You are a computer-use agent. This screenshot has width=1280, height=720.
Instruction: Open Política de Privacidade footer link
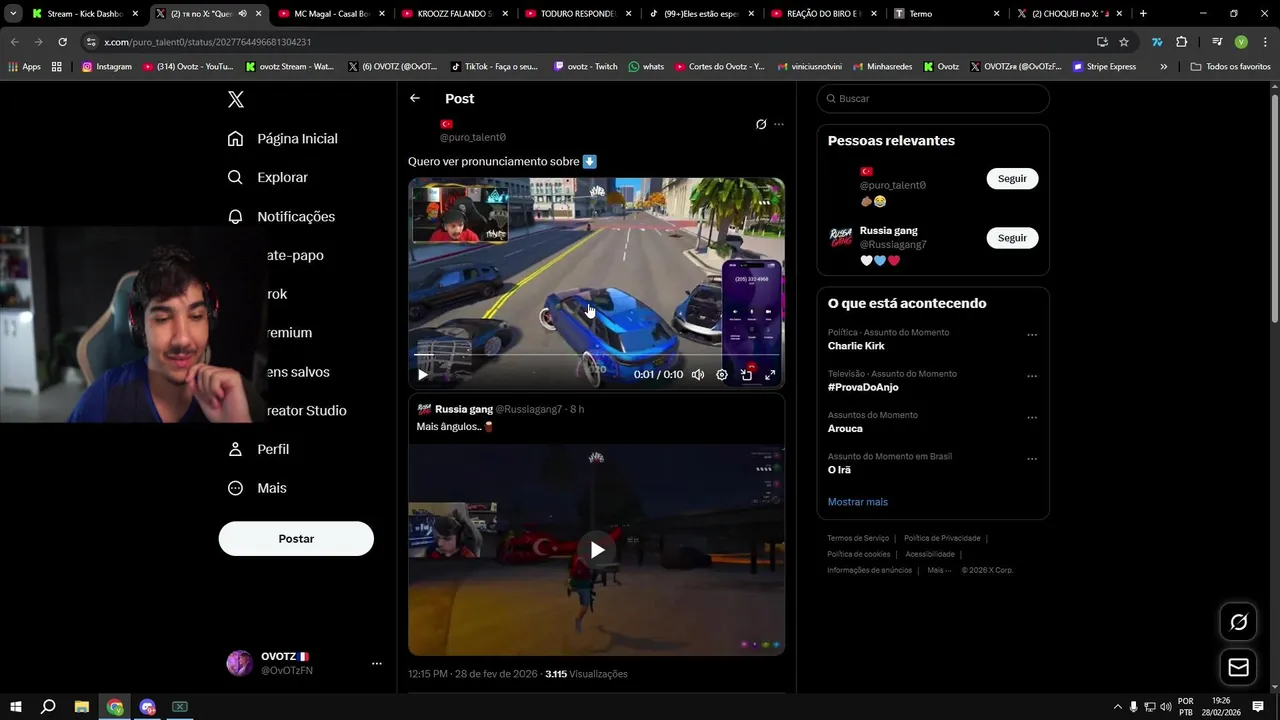[x=942, y=538]
